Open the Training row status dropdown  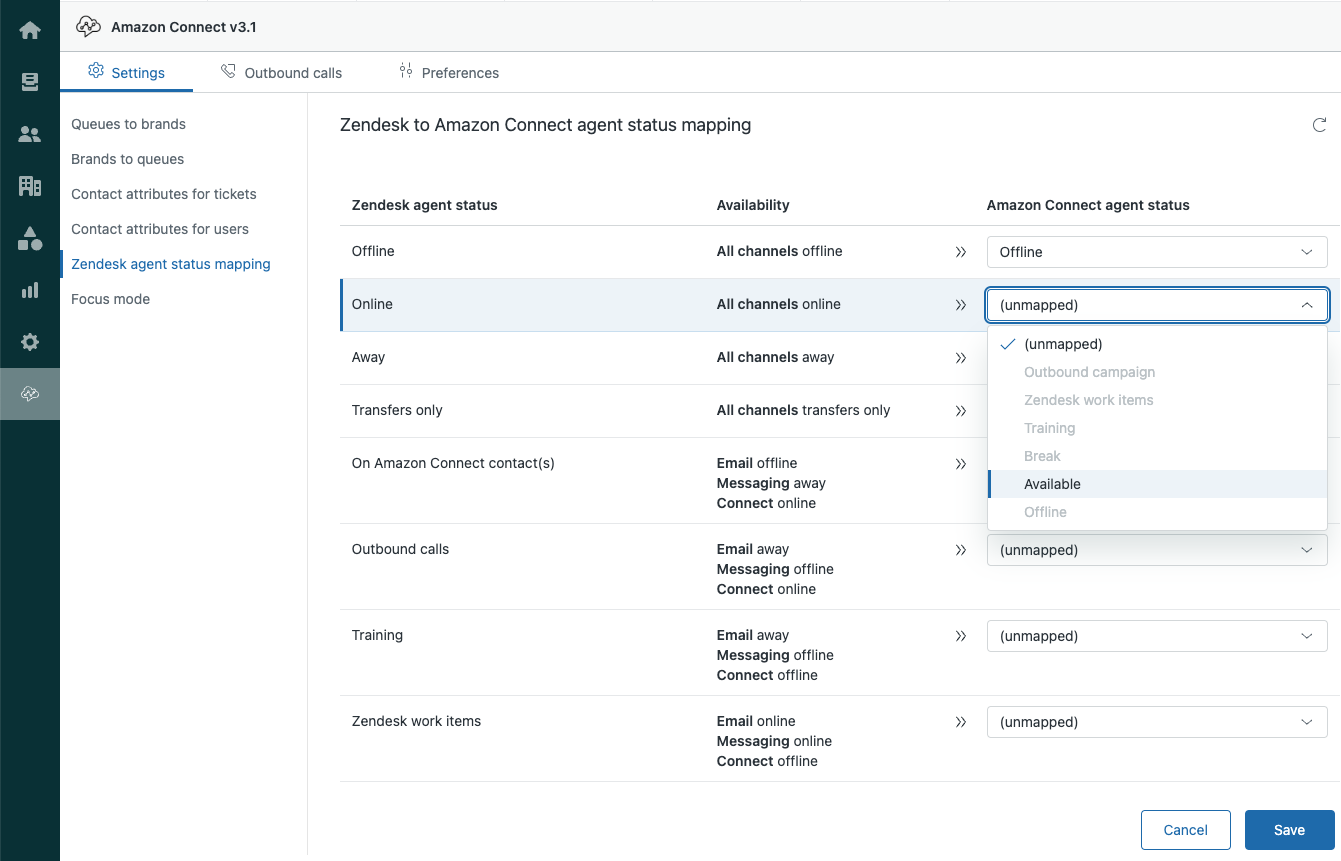1156,636
